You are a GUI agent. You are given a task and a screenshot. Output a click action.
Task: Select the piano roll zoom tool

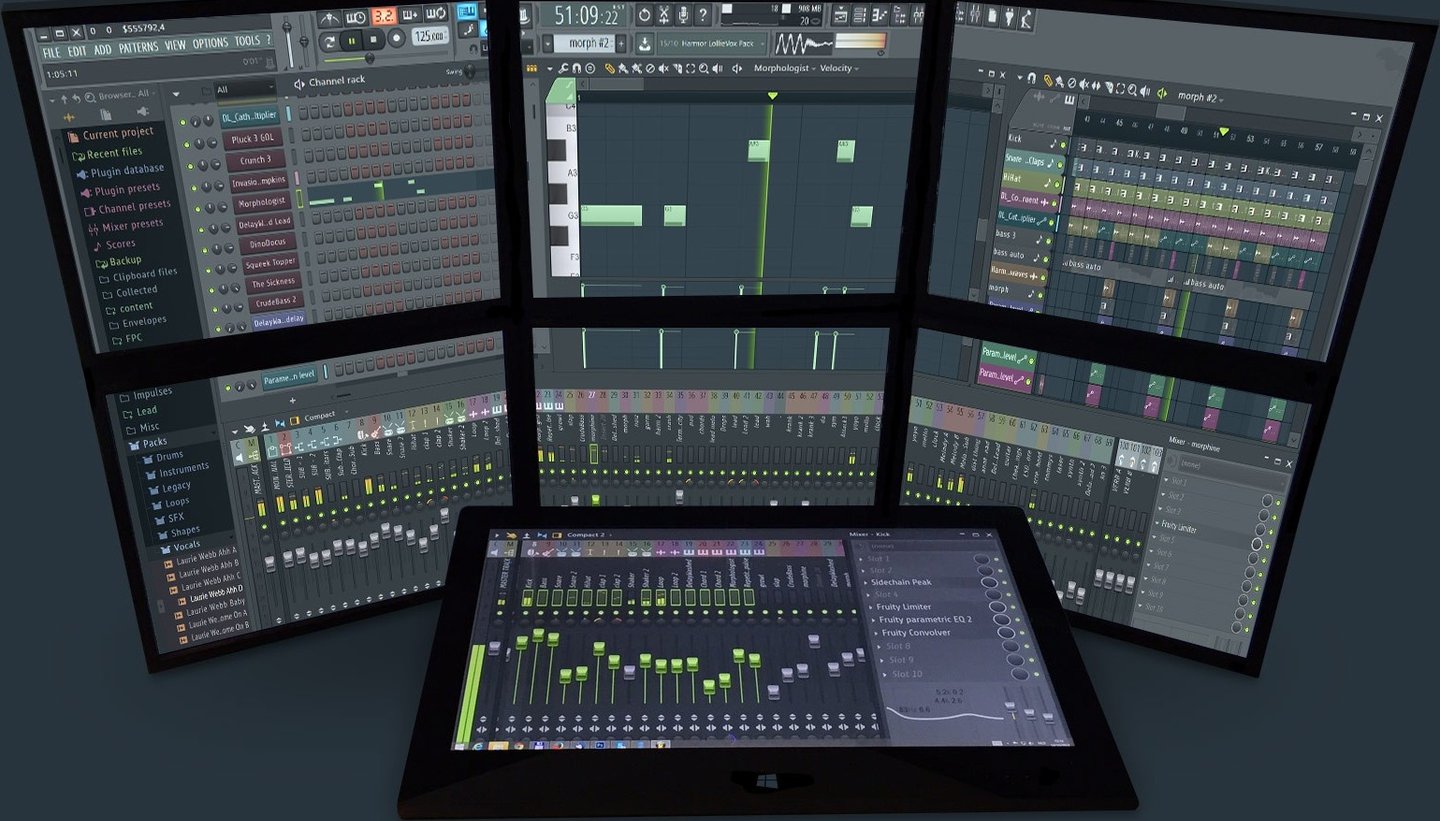(x=703, y=68)
